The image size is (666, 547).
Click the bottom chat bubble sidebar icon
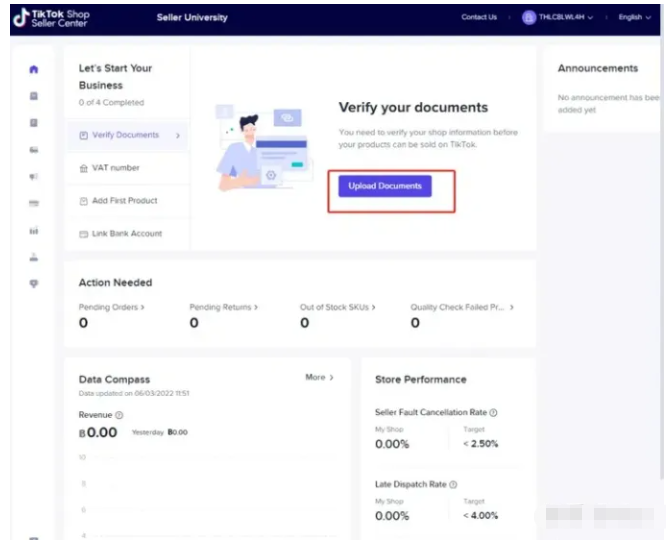[x=34, y=284]
